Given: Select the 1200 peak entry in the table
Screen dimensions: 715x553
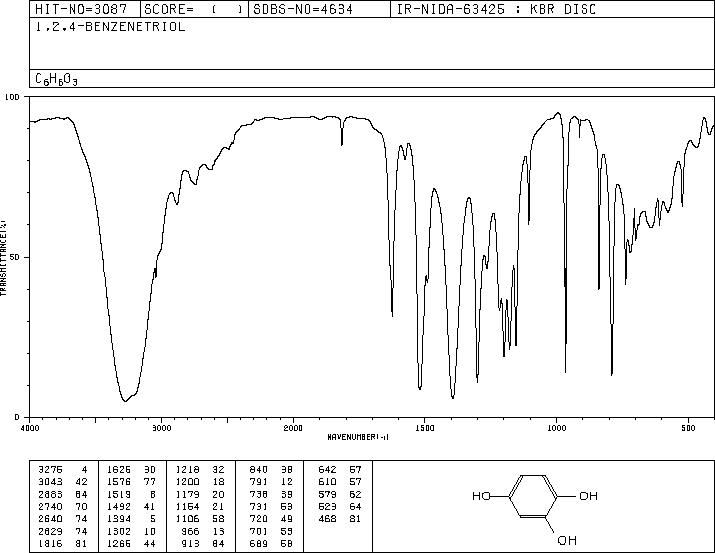Looking at the screenshot, I should 200,482.
